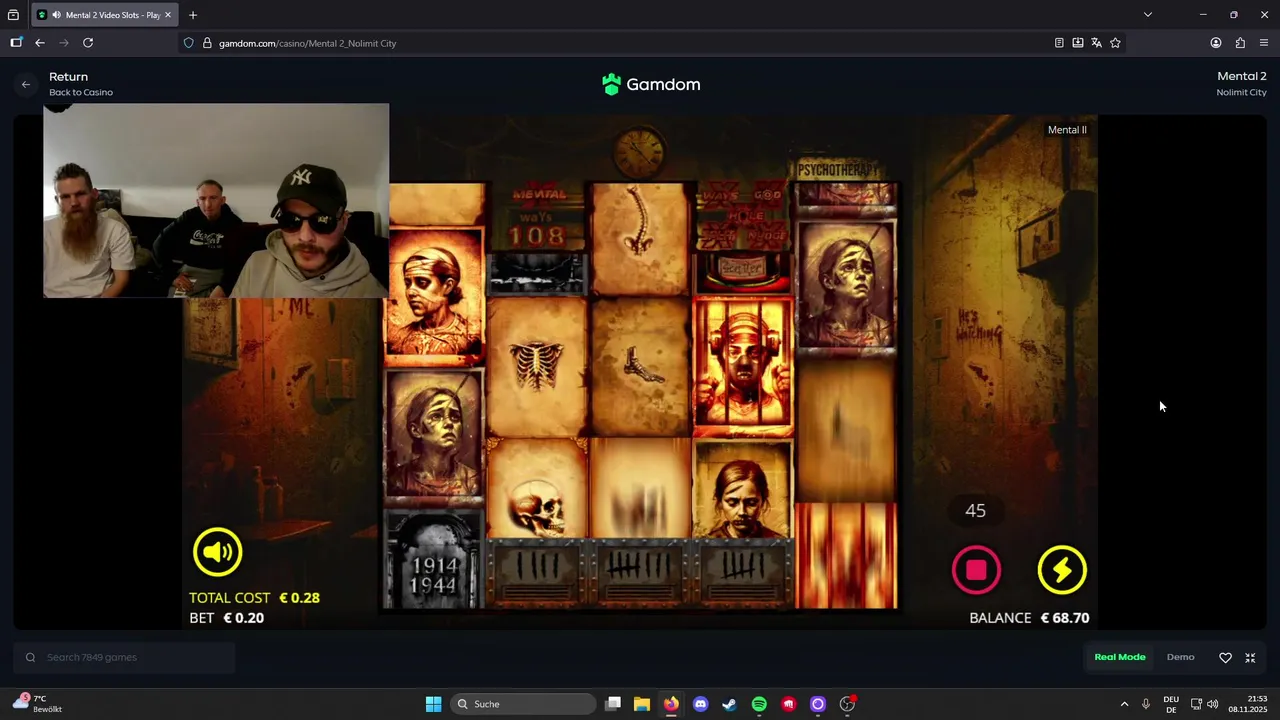Open Steam from the taskbar

pos(730,704)
